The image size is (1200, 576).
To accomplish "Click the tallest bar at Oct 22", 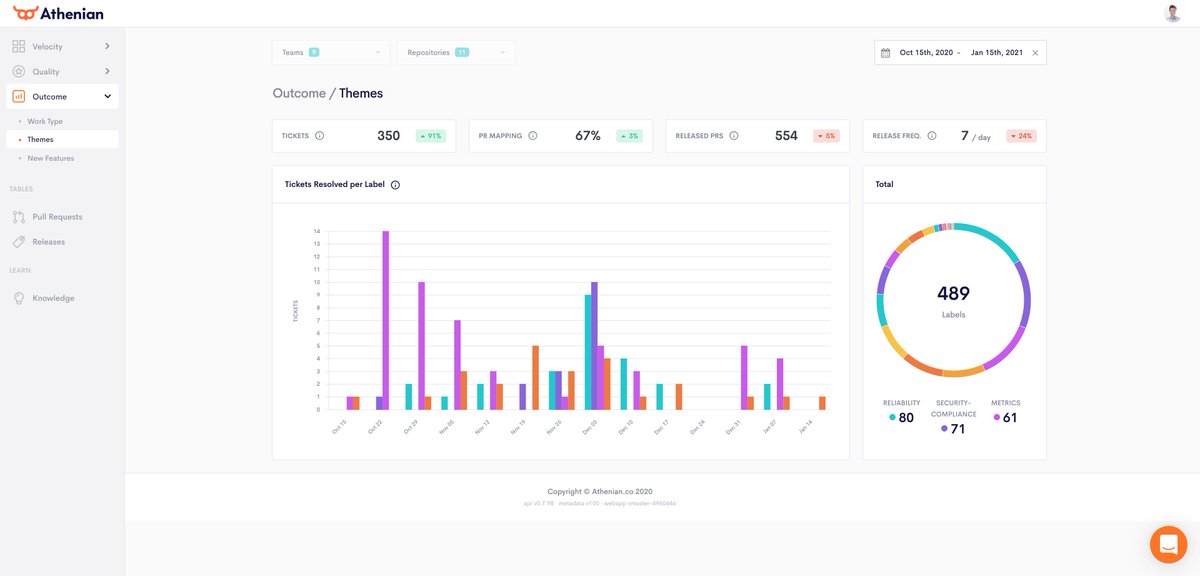I will click(x=386, y=320).
